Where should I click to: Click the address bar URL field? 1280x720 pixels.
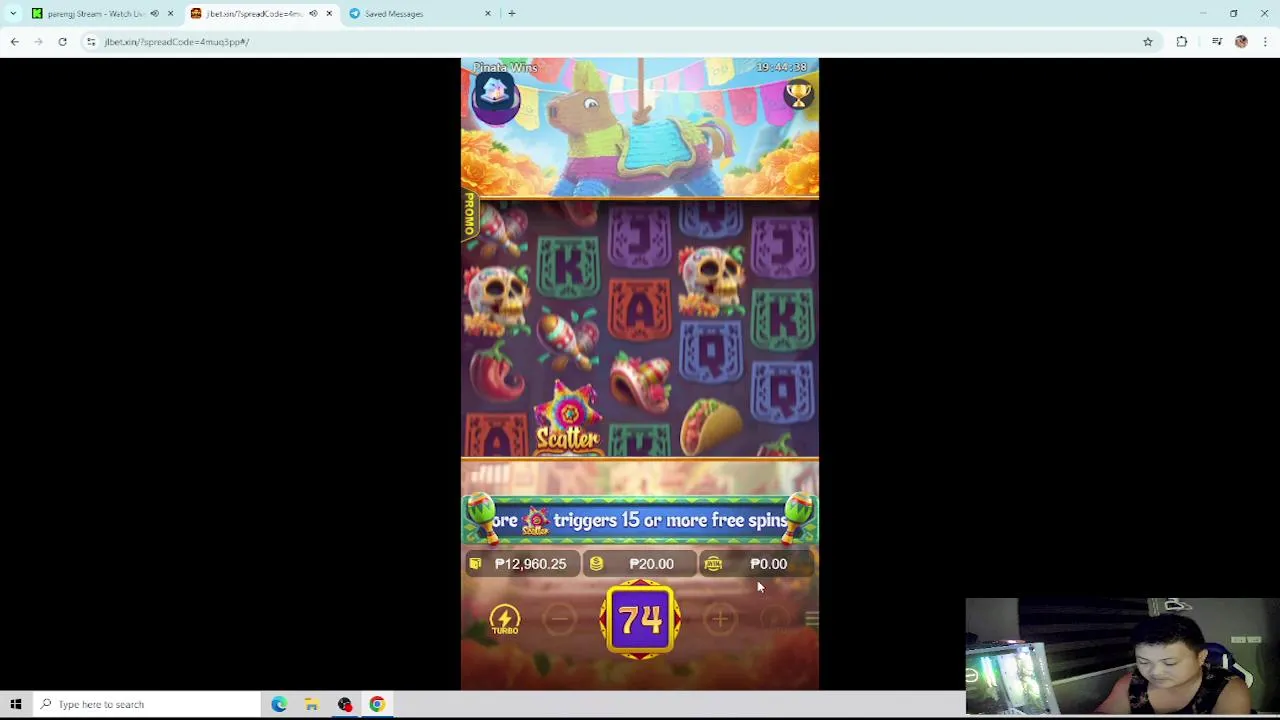point(620,42)
